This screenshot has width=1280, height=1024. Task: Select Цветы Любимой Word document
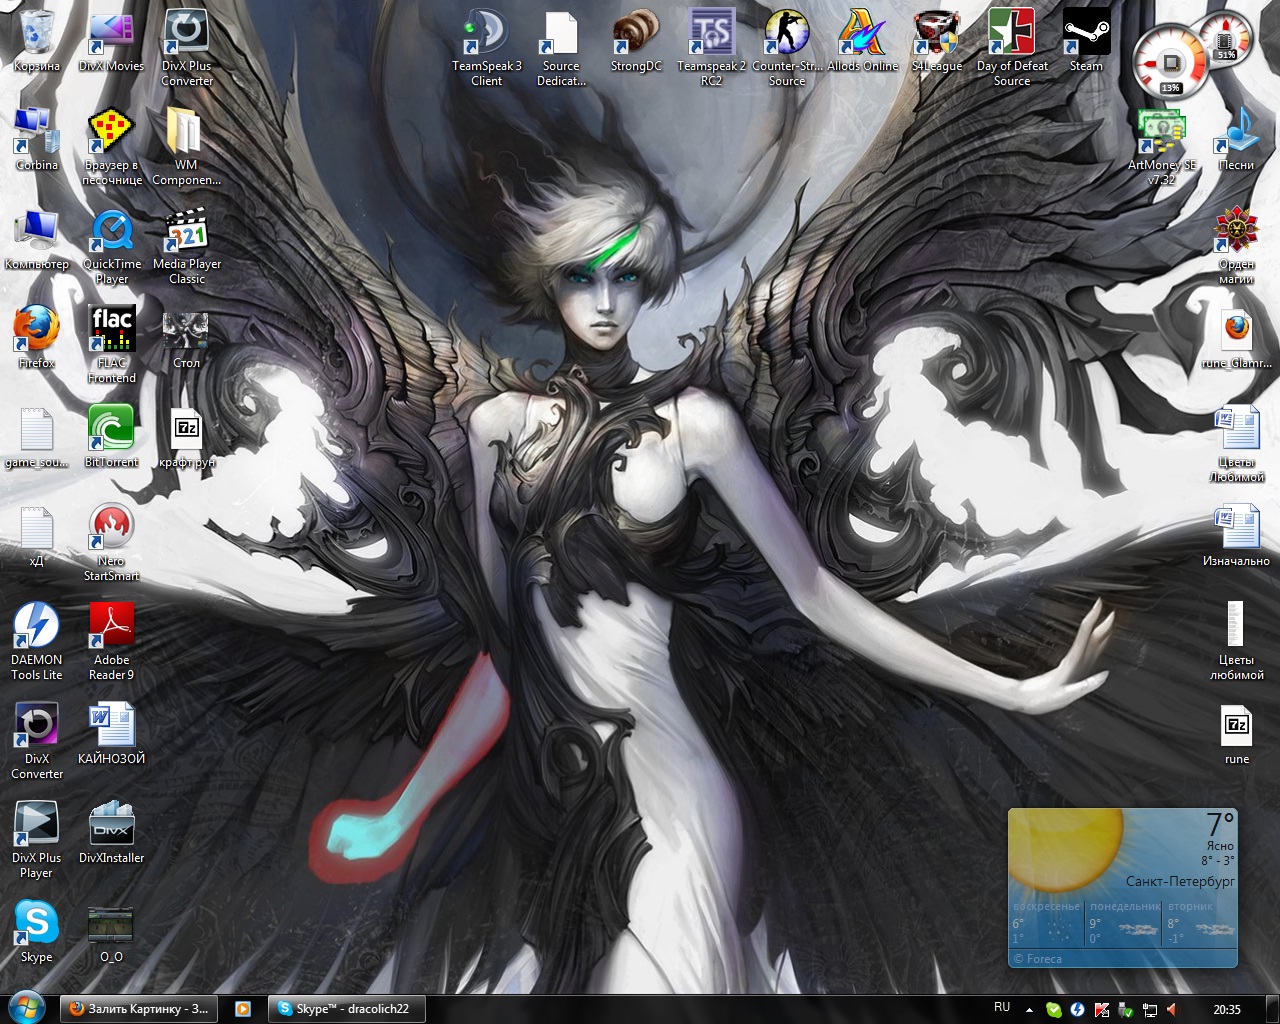tap(1237, 444)
